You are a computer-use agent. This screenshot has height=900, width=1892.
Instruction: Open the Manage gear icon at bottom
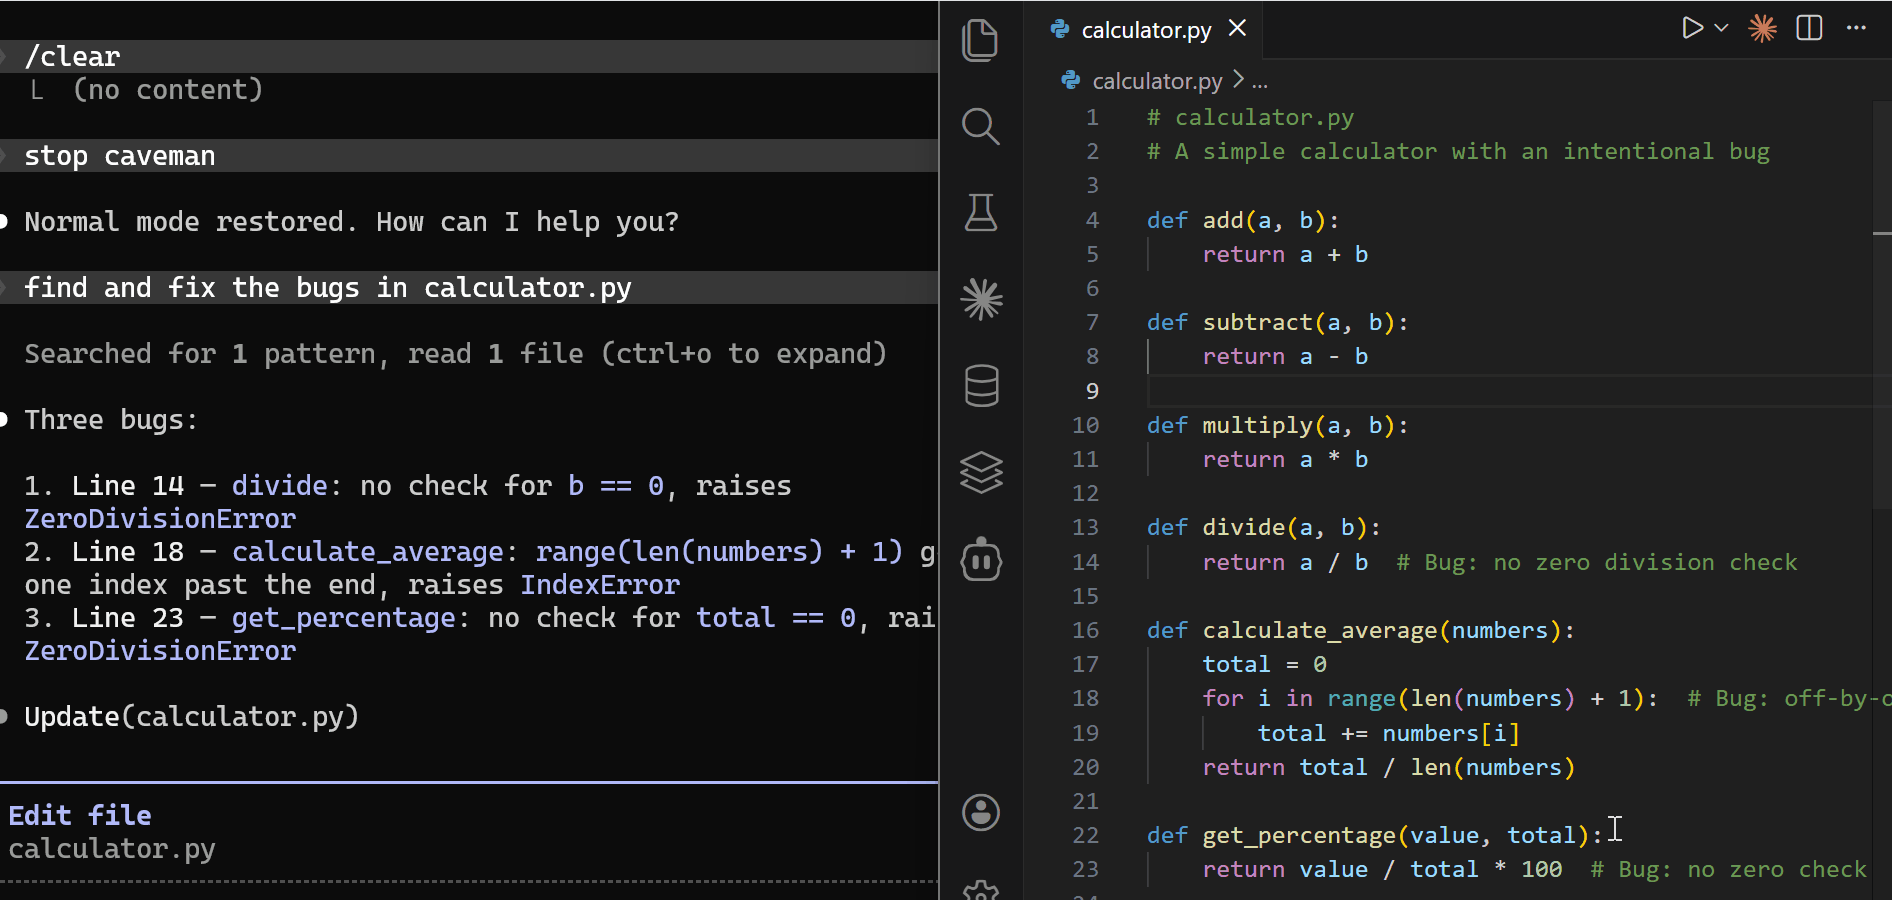pos(980,890)
